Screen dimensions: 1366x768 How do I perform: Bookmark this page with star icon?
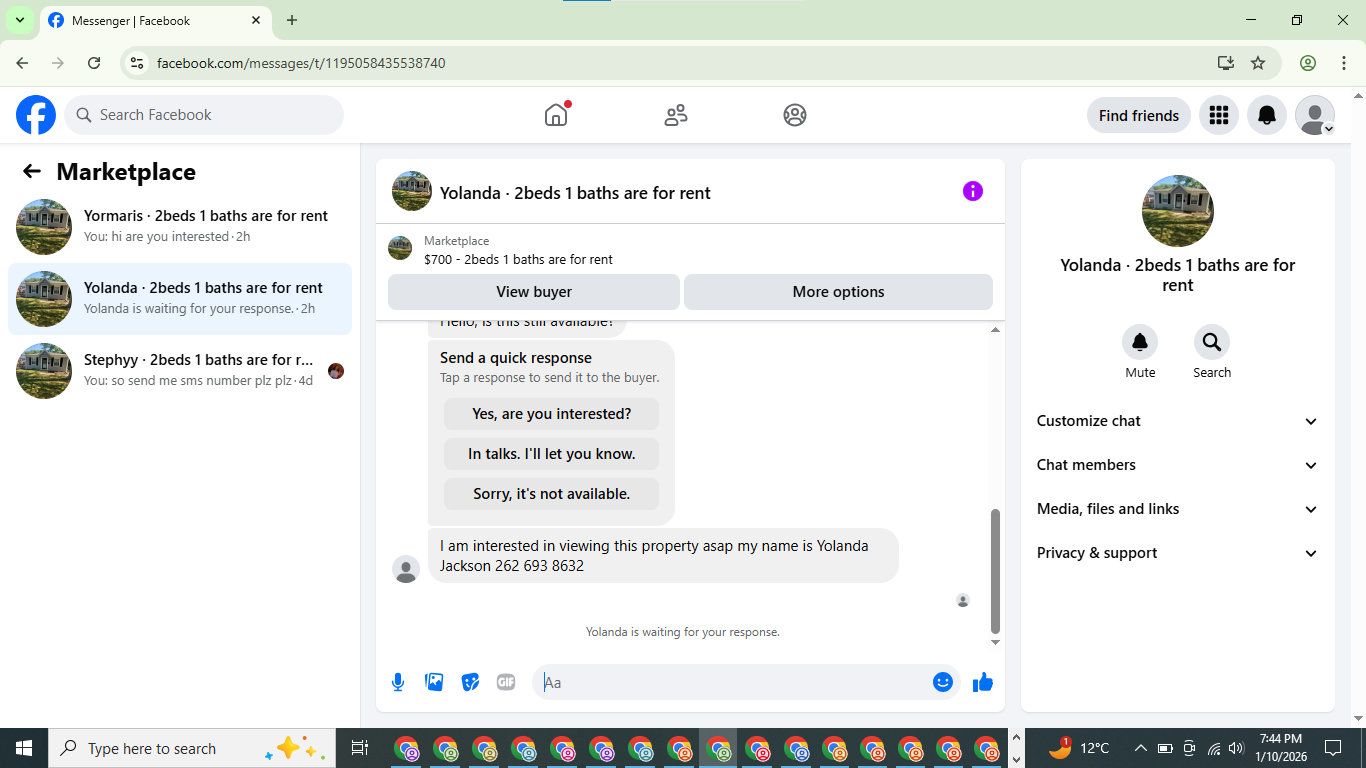pyautogui.click(x=1258, y=63)
